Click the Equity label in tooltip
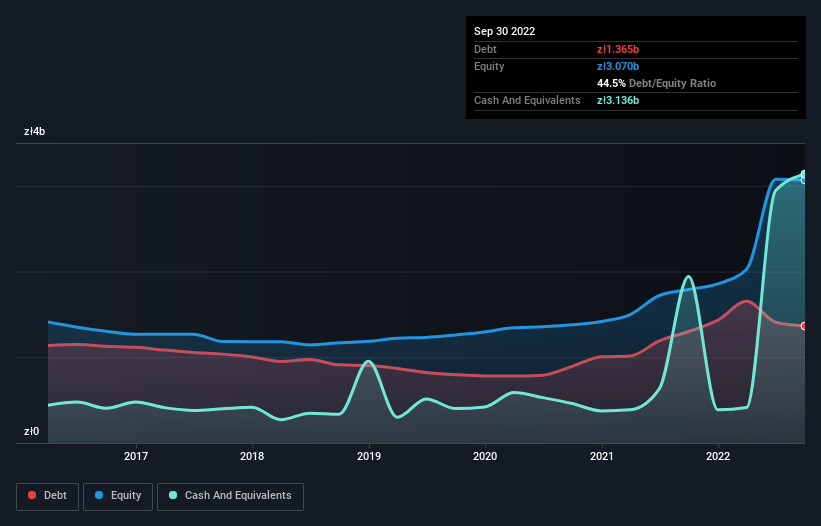821x526 pixels. 489,66
